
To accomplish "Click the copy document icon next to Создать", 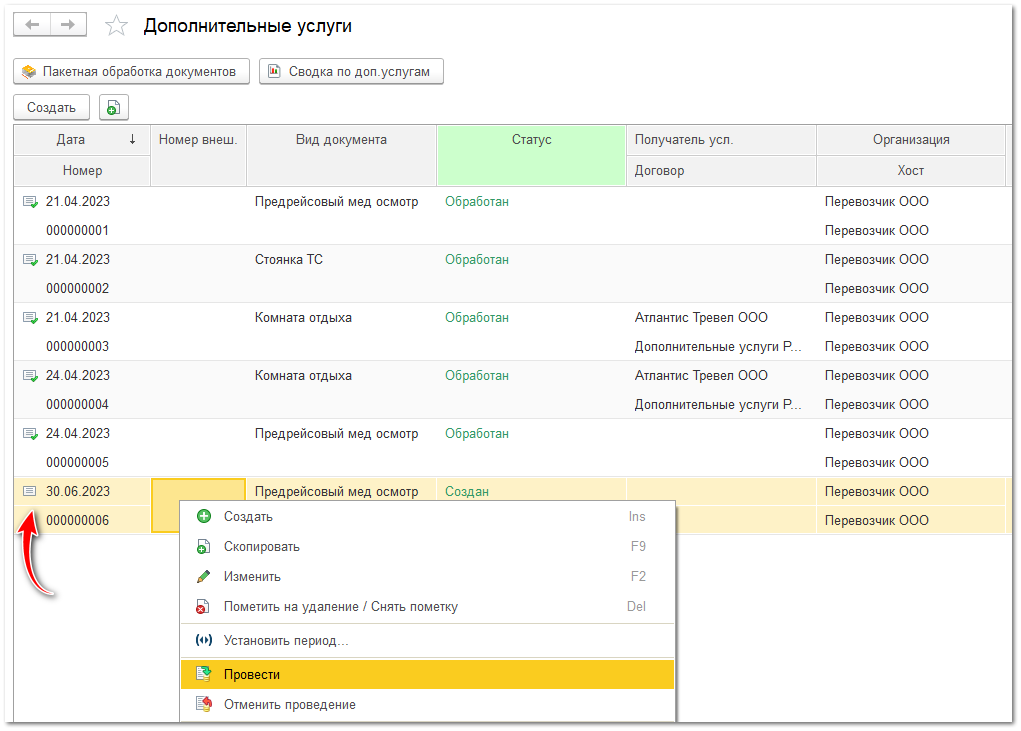I will click(114, 108).
